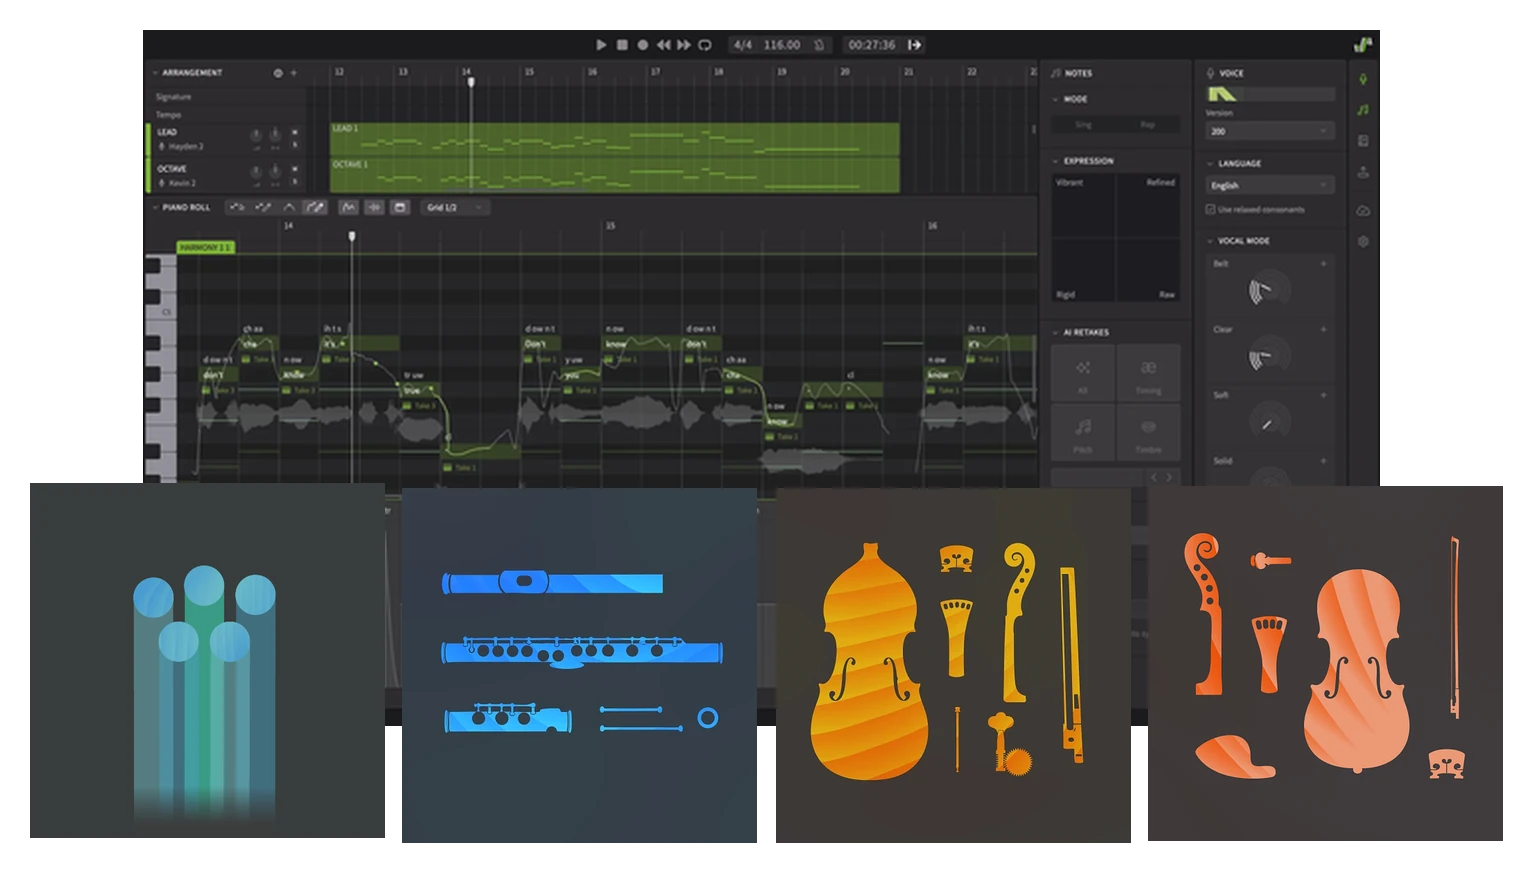The width and height of the screenshot is (1533, 873).
Task: Click the LEAD track volume knob
Action: coord(256,135)
